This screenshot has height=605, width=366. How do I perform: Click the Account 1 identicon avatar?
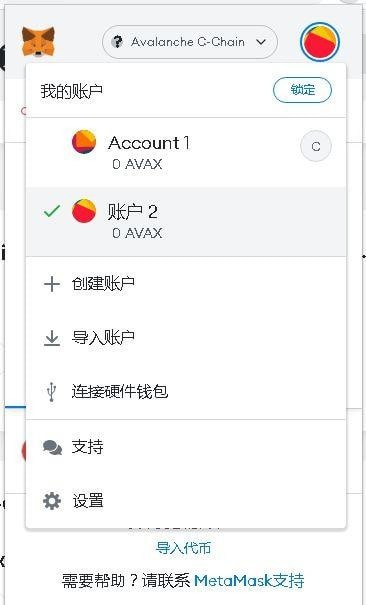click(84, 142)
